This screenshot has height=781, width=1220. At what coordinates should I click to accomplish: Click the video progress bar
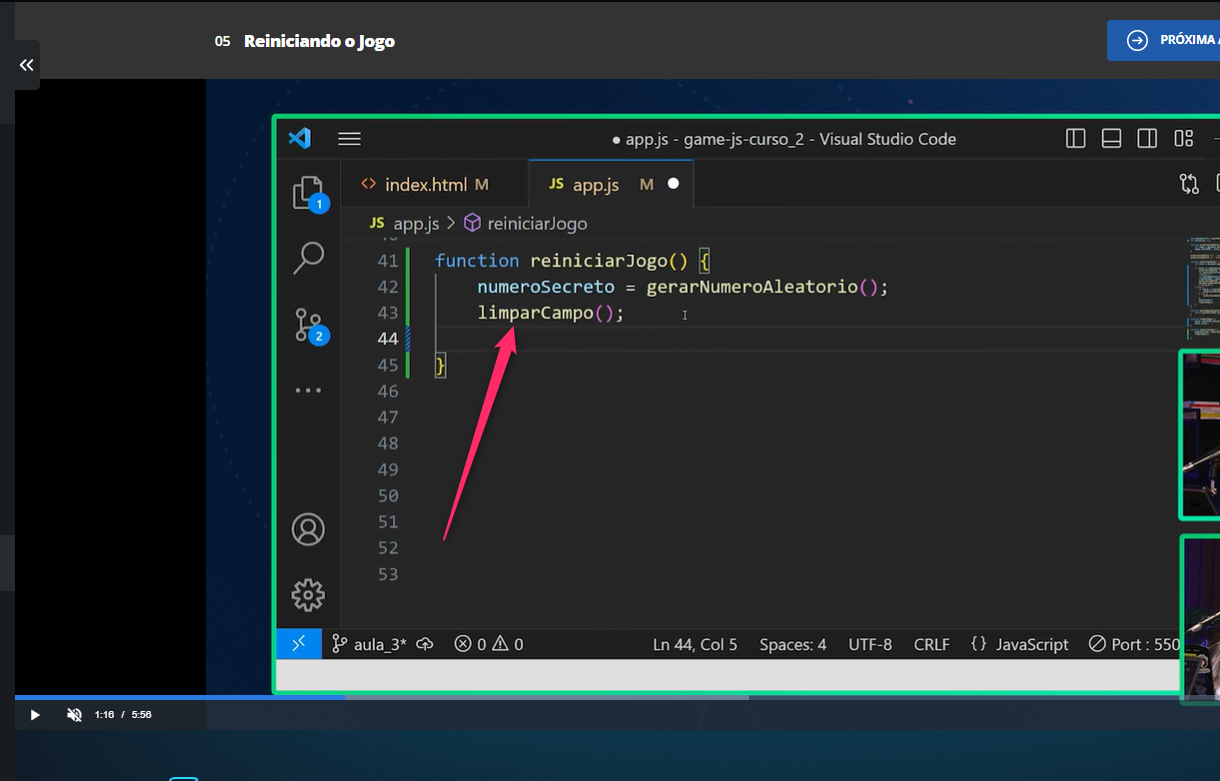400,697
